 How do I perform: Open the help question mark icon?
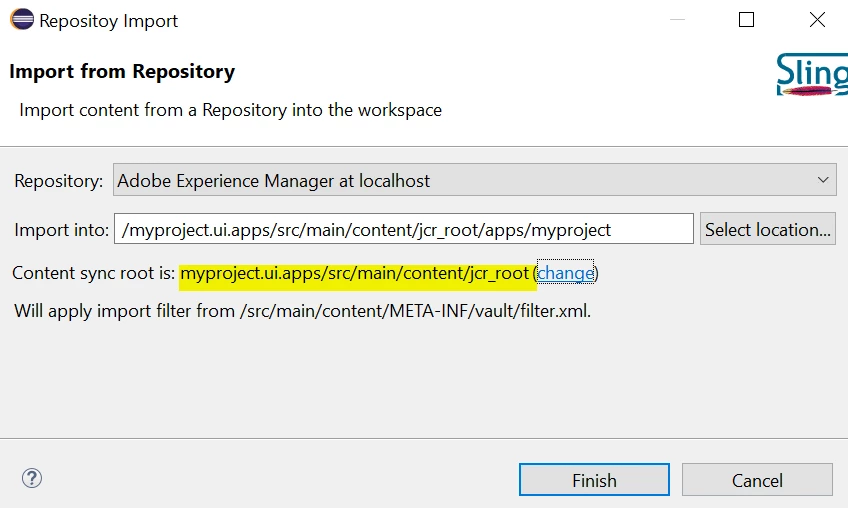[32, 478]
